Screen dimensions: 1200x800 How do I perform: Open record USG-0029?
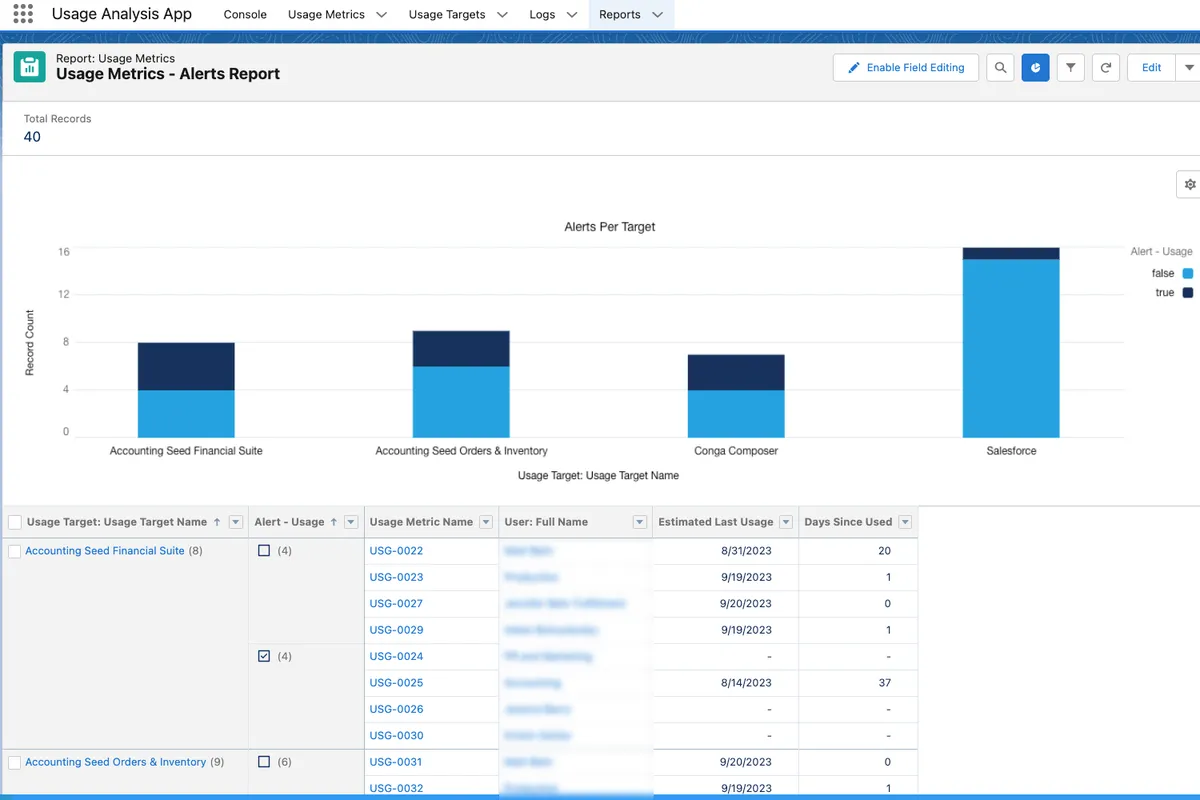[396, 630]
